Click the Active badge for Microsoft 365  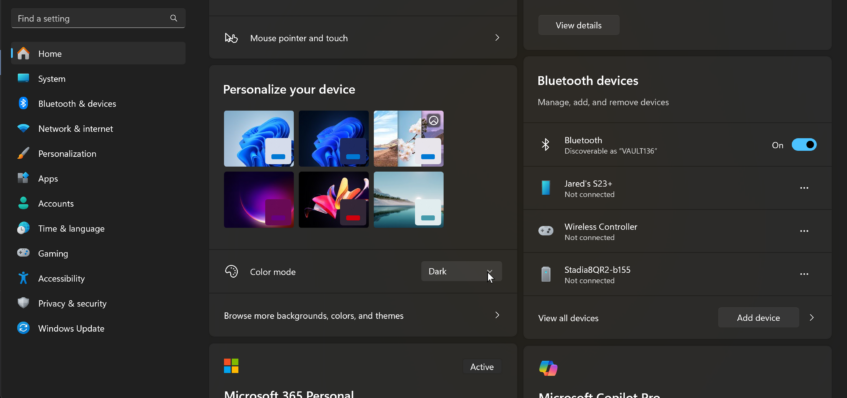click(482, 367)
